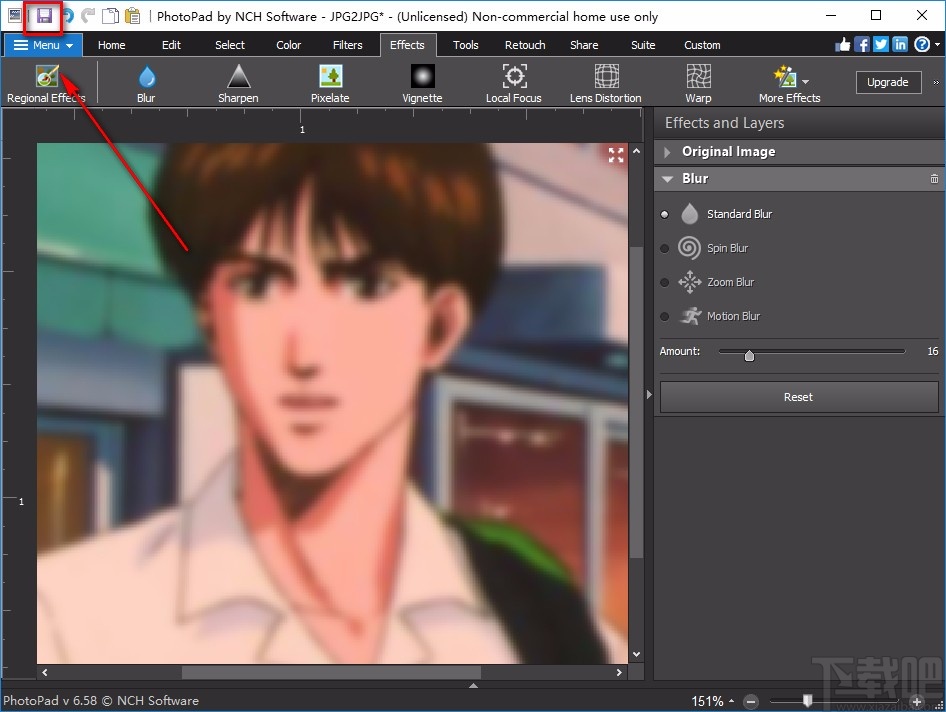Open the Lens Distortion tool
The height and width of the screenshot is (712, 946).
click(605, 82)
